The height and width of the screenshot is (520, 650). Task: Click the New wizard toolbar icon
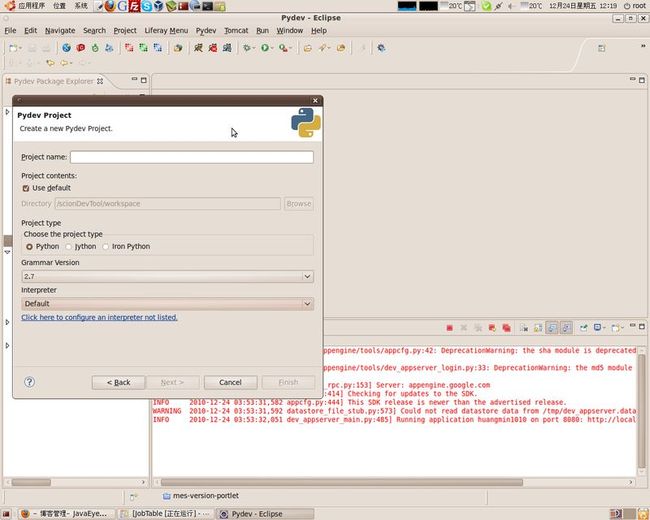pyautogui.click(x=13, y=48)
